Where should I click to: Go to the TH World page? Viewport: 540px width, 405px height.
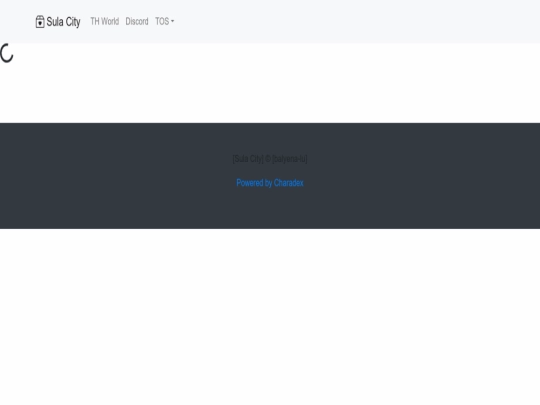tap(105, 21)
